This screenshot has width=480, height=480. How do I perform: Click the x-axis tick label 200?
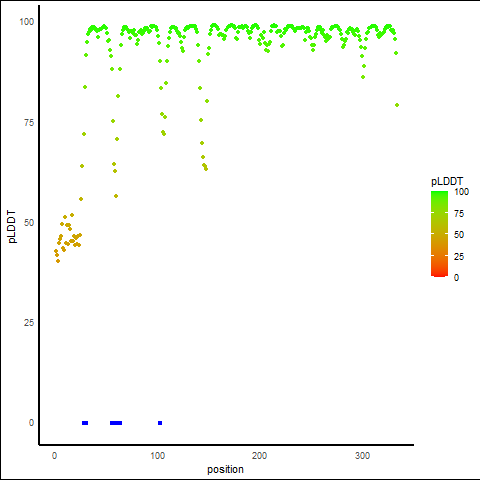pyautogui.click(x=259, y=456)
